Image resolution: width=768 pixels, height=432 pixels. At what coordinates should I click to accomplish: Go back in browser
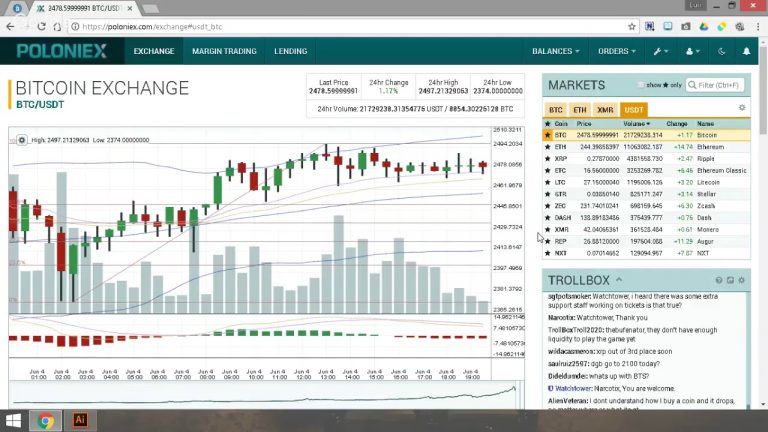point(10,26)
